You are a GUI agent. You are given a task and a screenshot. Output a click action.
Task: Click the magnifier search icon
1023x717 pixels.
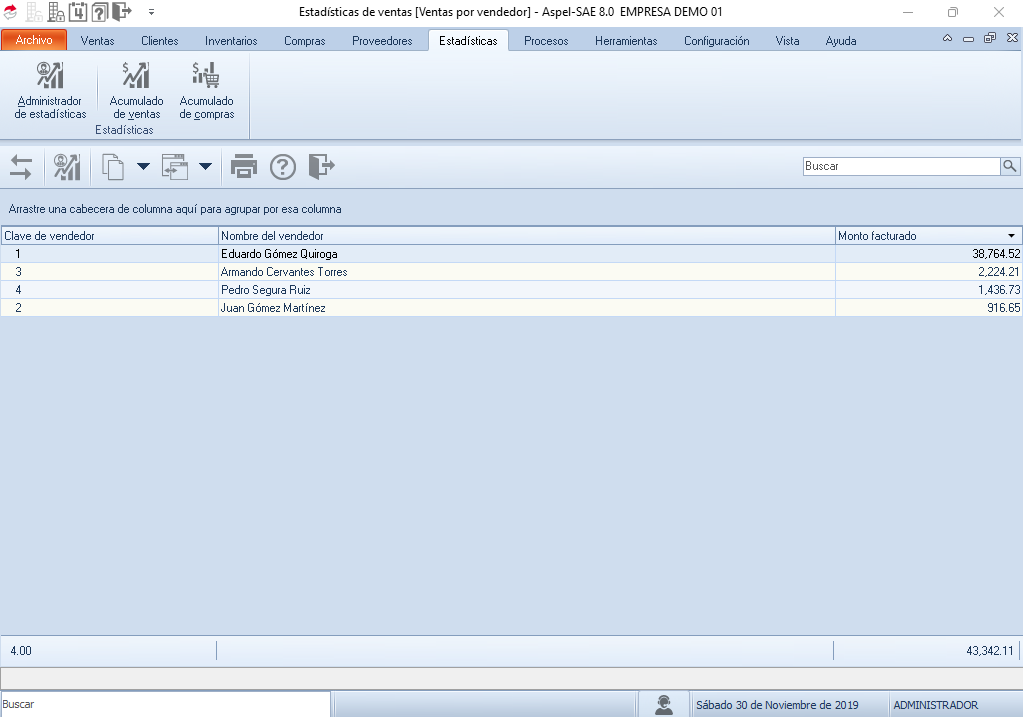coord(1010,167)
